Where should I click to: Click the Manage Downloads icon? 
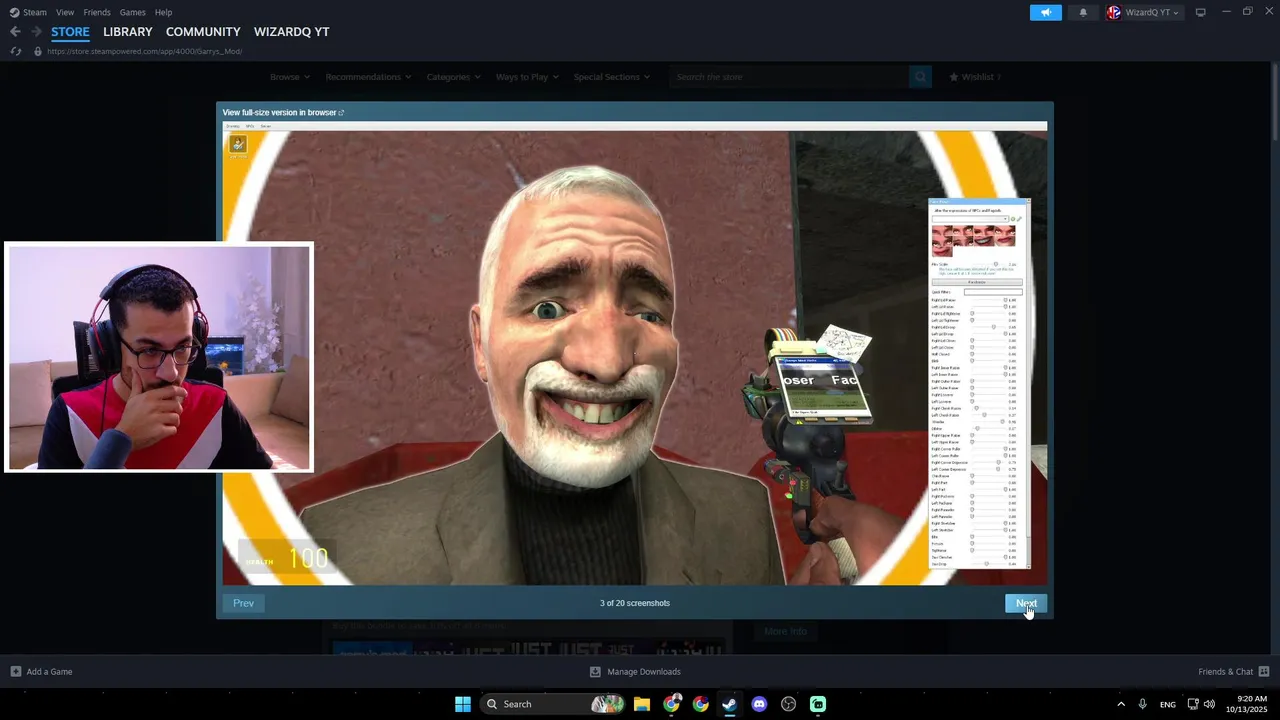pos(595,672)
